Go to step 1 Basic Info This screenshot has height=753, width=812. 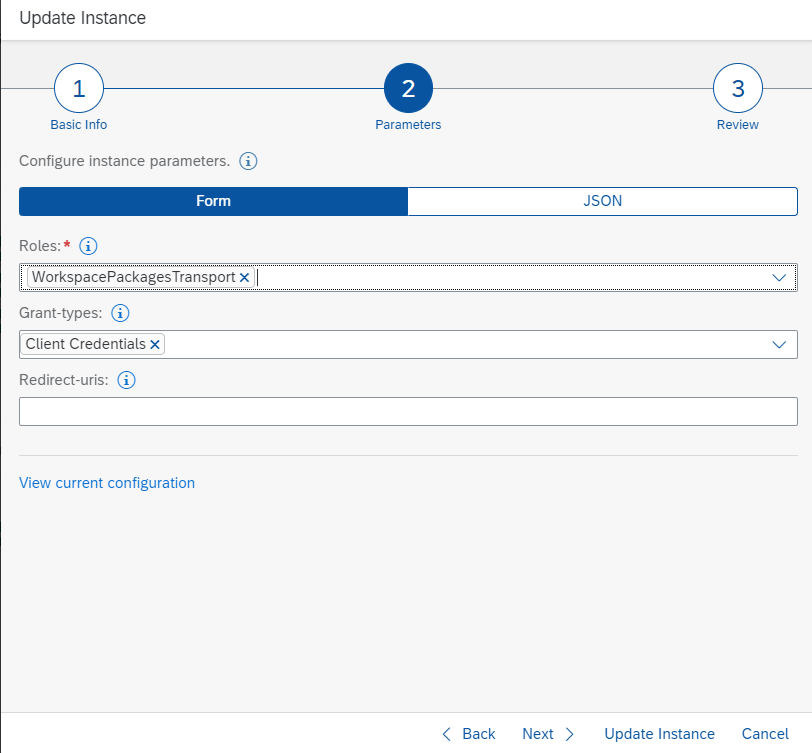(79, 89)
